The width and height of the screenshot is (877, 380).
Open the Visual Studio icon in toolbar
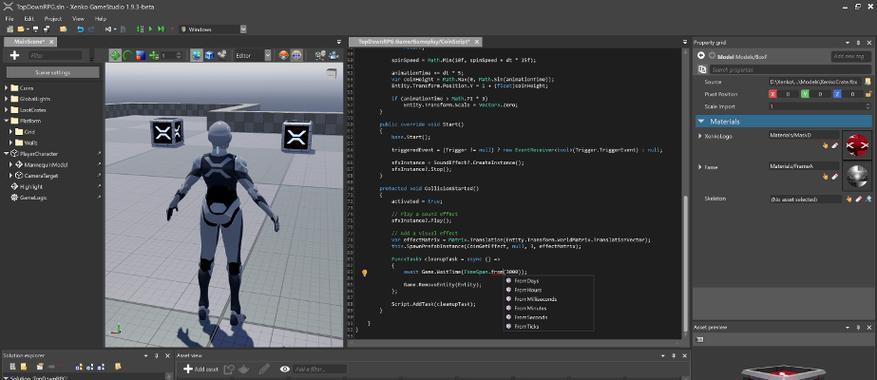tap(108, 29)
